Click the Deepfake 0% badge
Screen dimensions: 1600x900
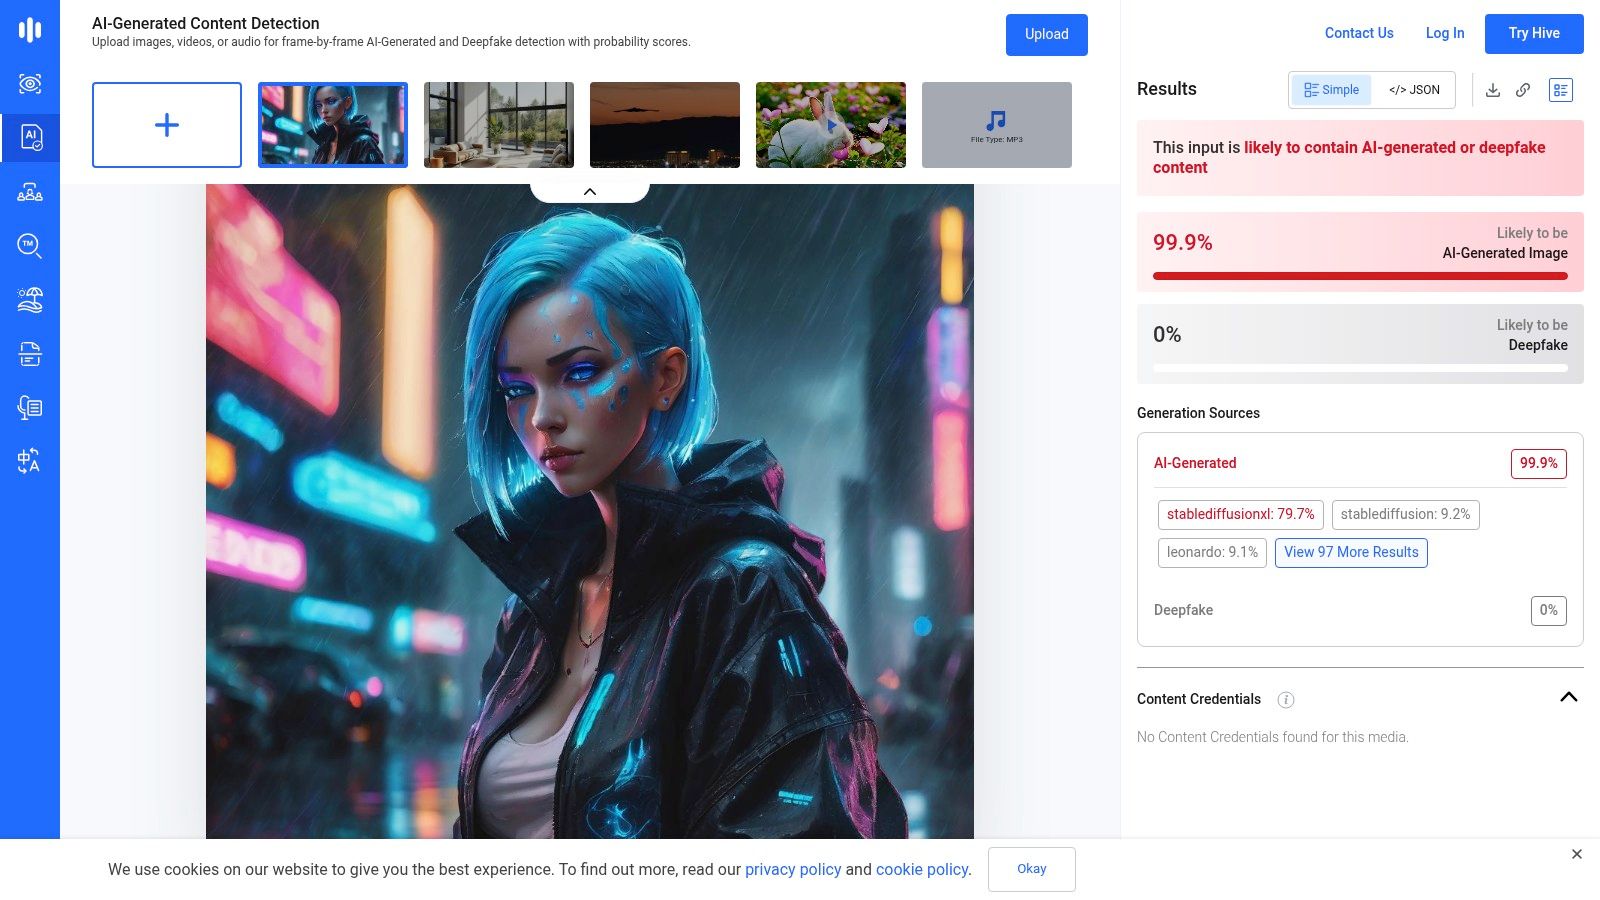[1549, 611]
